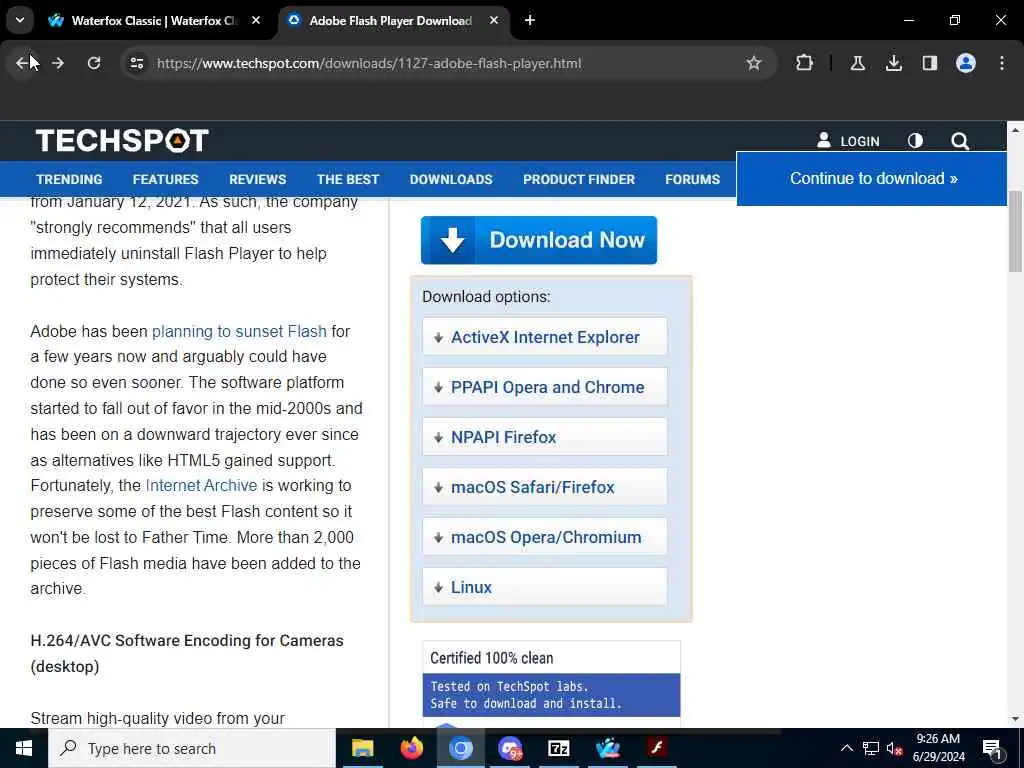Follow the planning to sunset Flash link
The image size is (1024, 768).
click(239, 331)
